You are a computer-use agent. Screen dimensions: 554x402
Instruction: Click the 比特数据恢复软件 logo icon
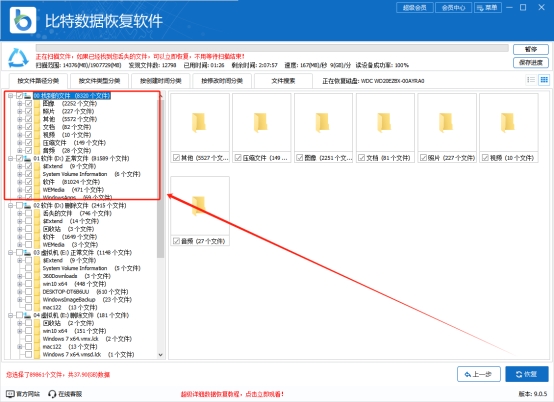coord(23,20)
